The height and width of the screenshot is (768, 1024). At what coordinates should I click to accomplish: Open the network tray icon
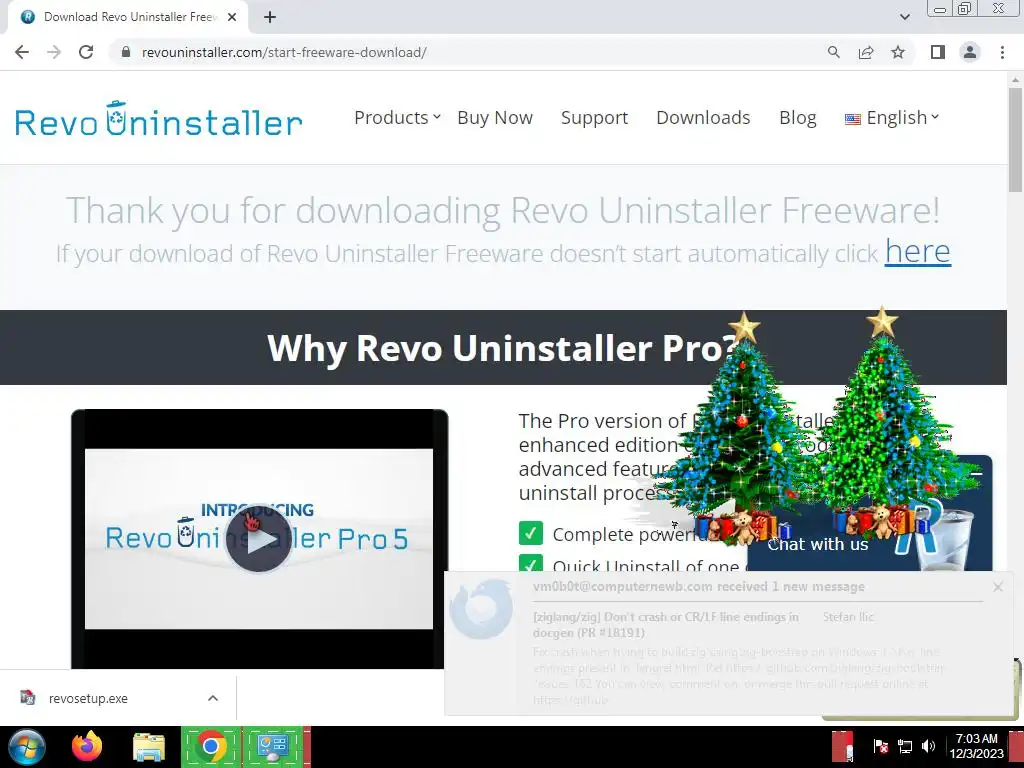(x=904, y=746)
